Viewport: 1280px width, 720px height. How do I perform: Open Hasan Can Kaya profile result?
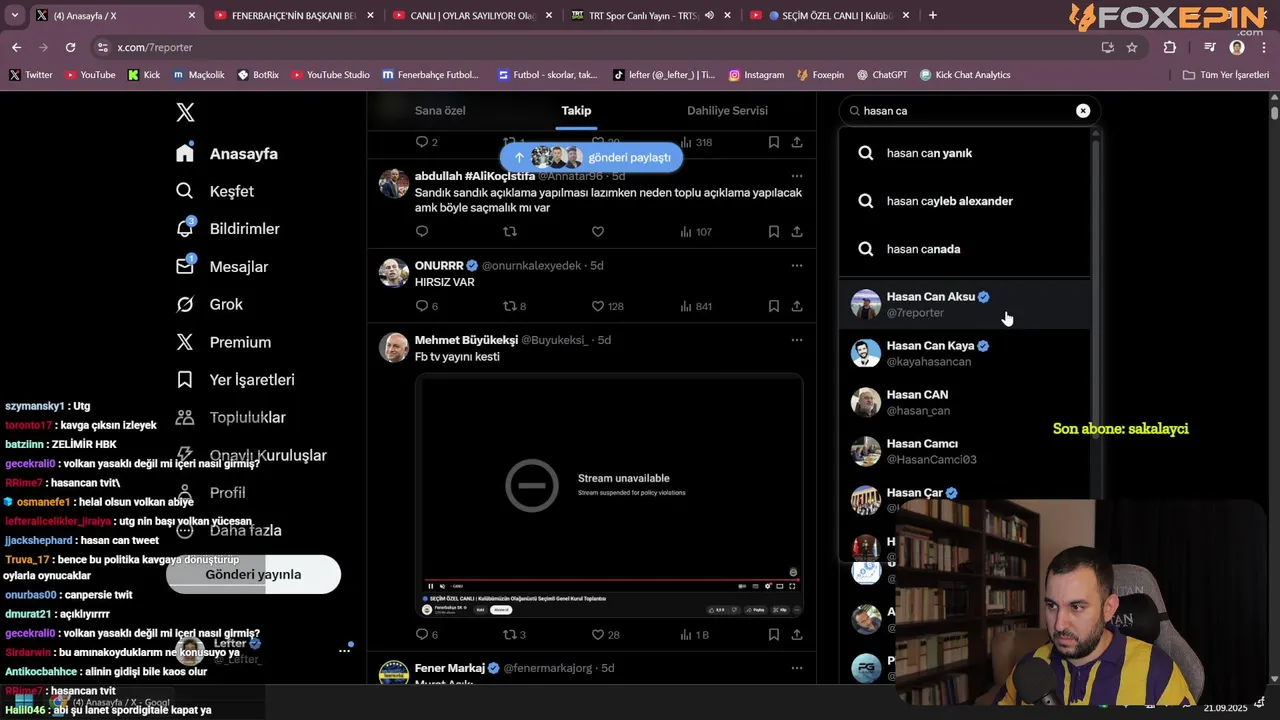[965, 353]
